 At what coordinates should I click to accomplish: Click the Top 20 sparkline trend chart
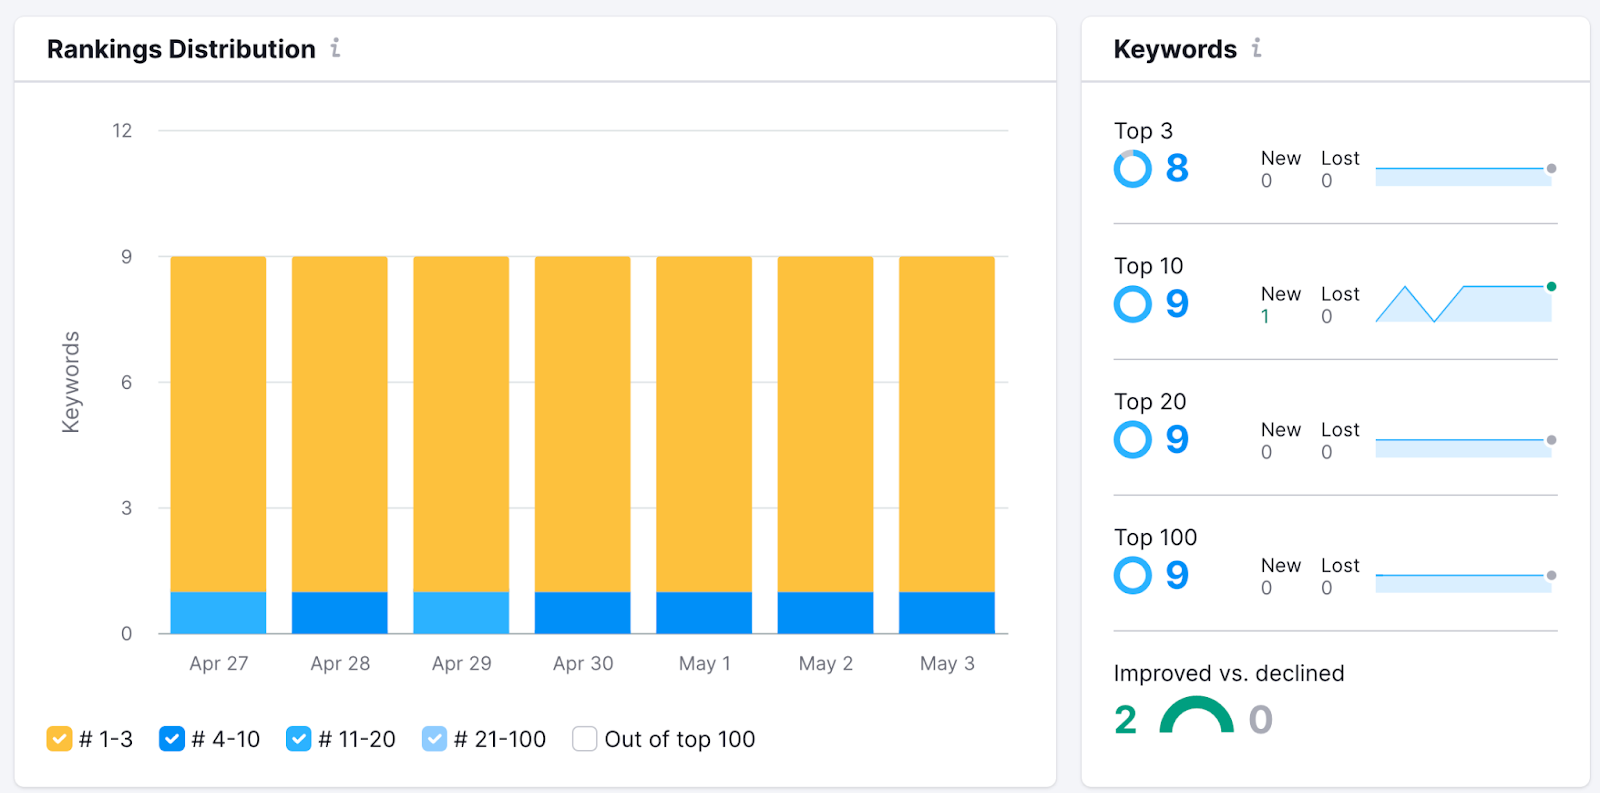1465,447
